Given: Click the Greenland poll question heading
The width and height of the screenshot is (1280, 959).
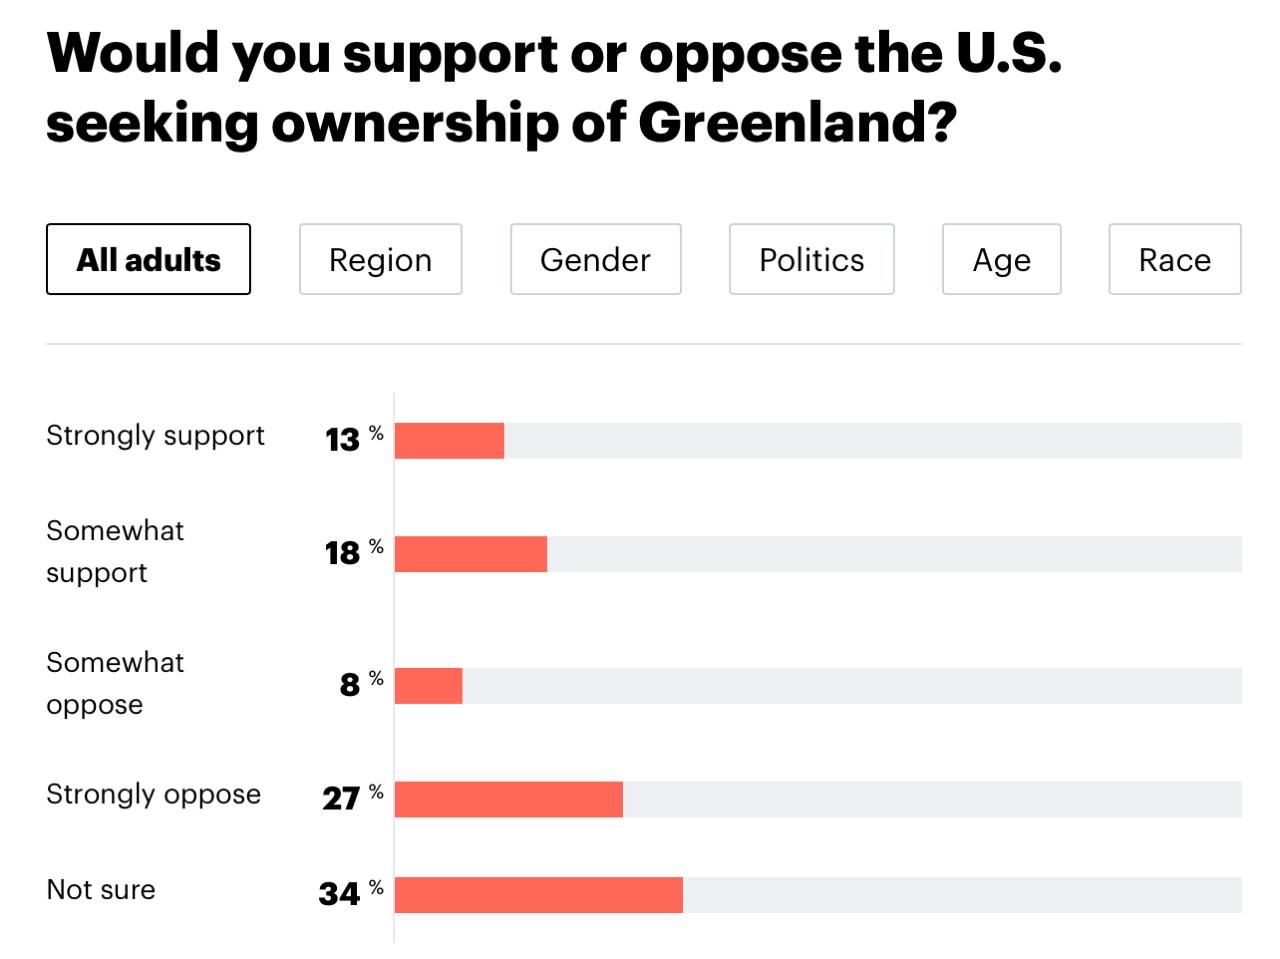Looking at the screenshot, I should tap(554, 87).
